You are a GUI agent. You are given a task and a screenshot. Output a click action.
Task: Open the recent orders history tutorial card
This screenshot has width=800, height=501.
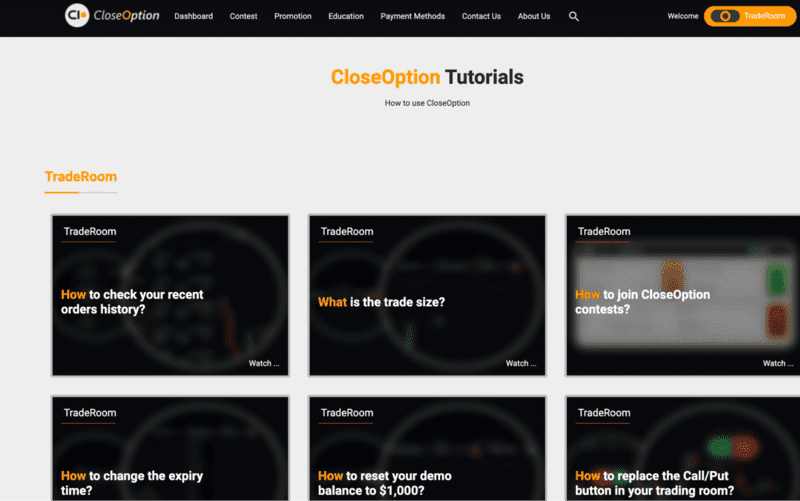click(x=170, y=295)
